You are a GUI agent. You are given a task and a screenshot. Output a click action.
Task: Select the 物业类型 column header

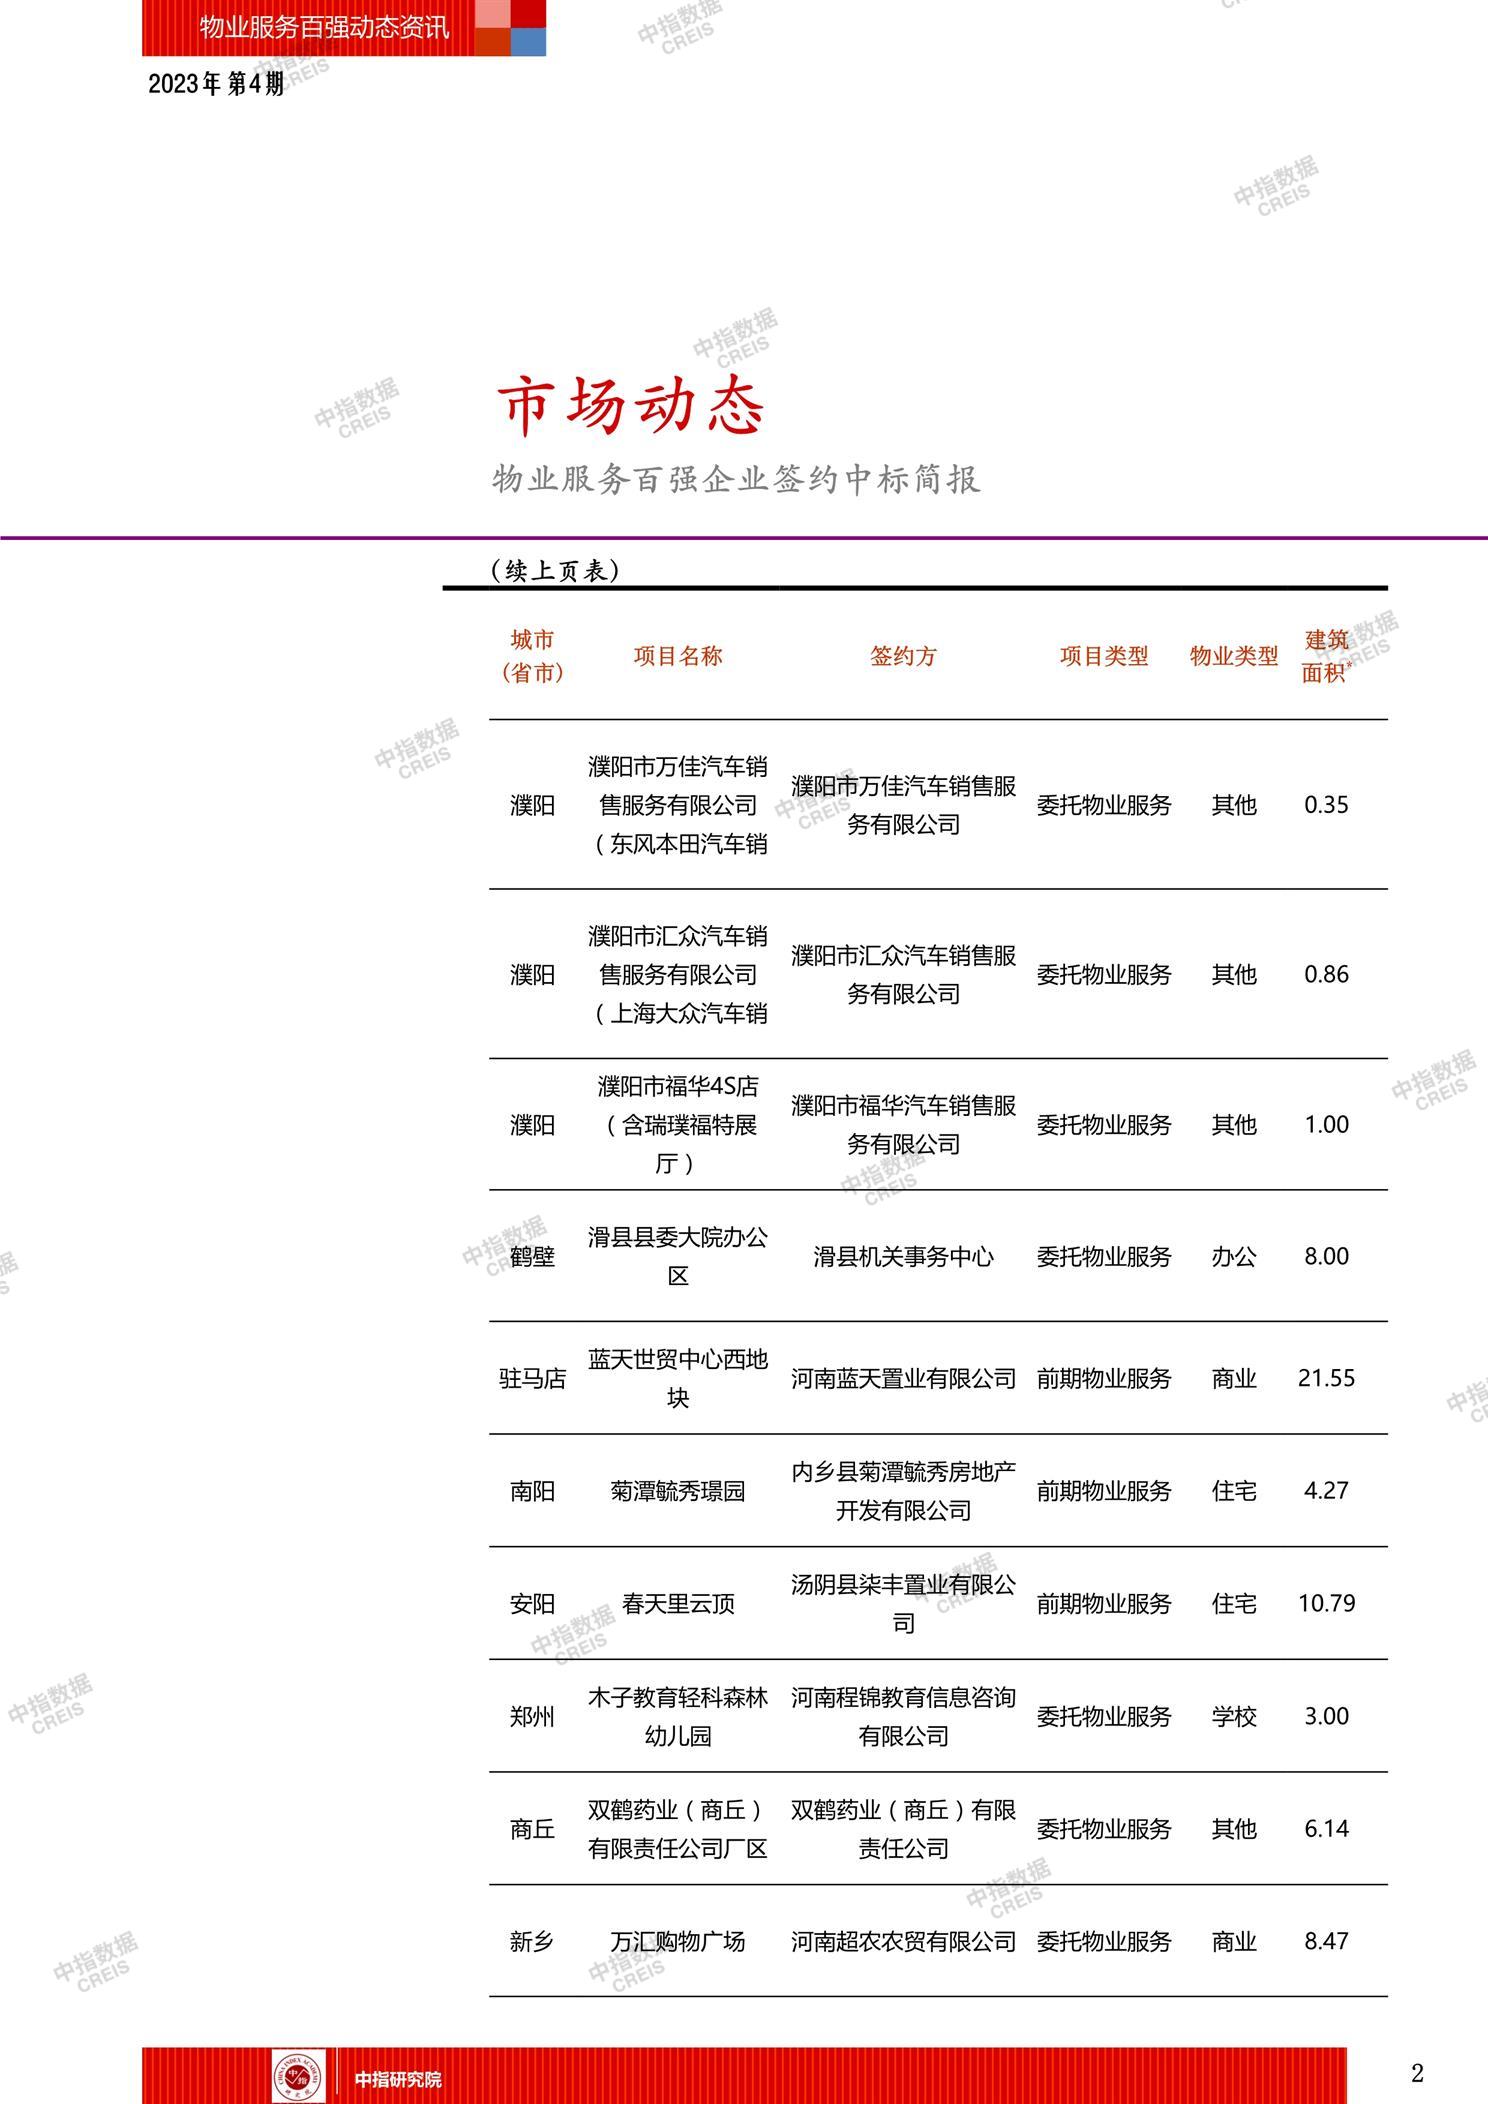tap(1234, 656)
